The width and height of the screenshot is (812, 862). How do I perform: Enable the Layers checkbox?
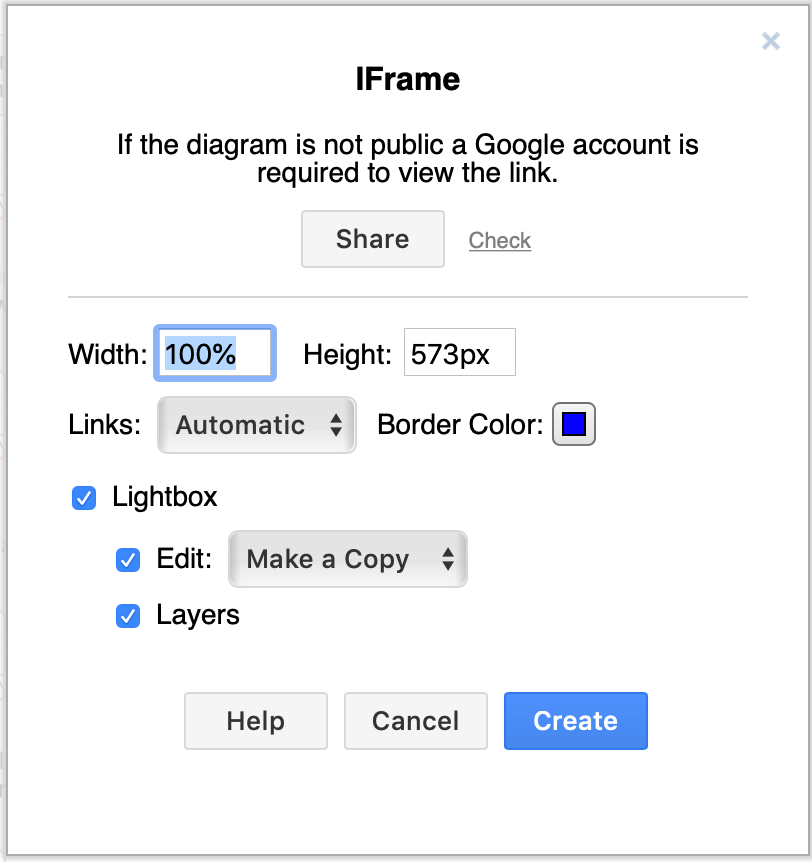(127, 616)
